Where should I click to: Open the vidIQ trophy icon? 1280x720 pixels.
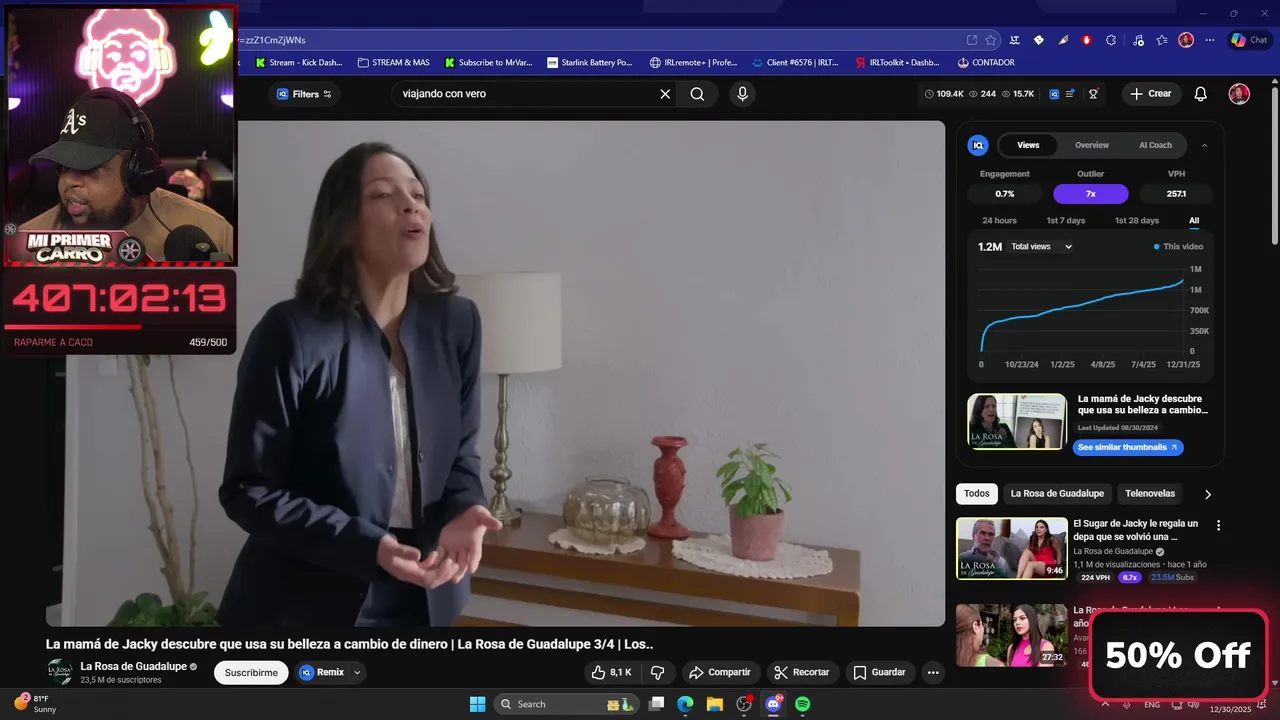[1093, 94]
